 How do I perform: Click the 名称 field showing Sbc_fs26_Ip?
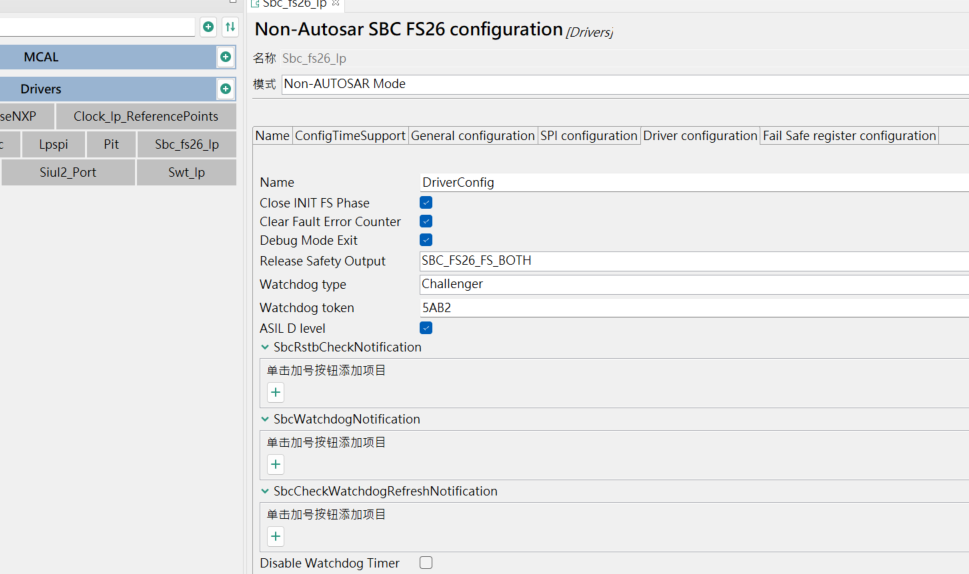(624, 58)
